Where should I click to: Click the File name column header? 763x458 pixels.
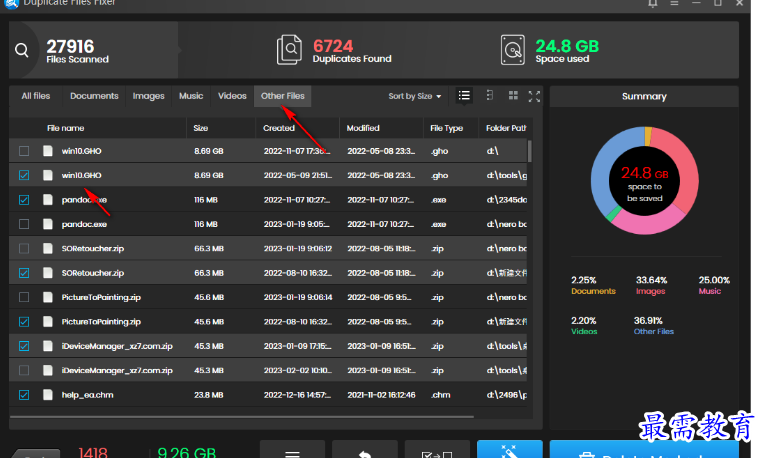(x=65, y=128)
